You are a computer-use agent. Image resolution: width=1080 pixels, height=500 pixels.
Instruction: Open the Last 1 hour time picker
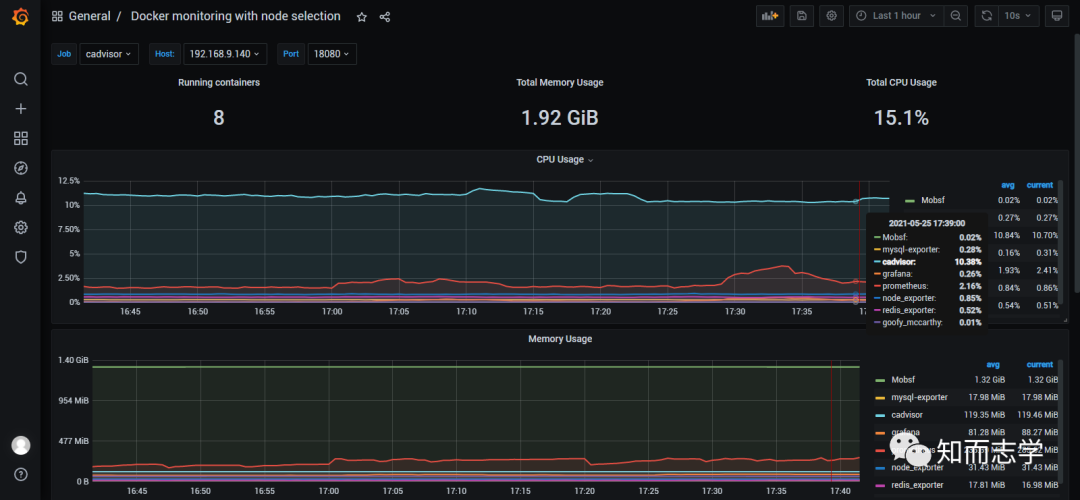pyautogui.click(x=896, y=16)
